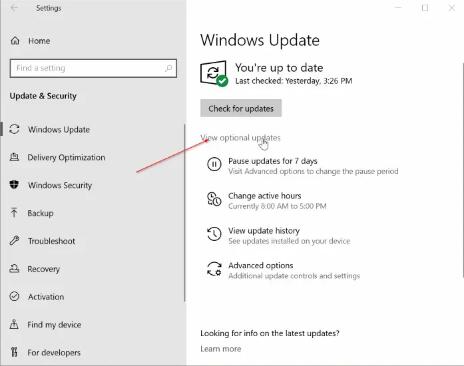Image resolution: width=464 pixels, height=366 pixels.
Task: Open the Troubleshoot section
Action: (51, 241)
